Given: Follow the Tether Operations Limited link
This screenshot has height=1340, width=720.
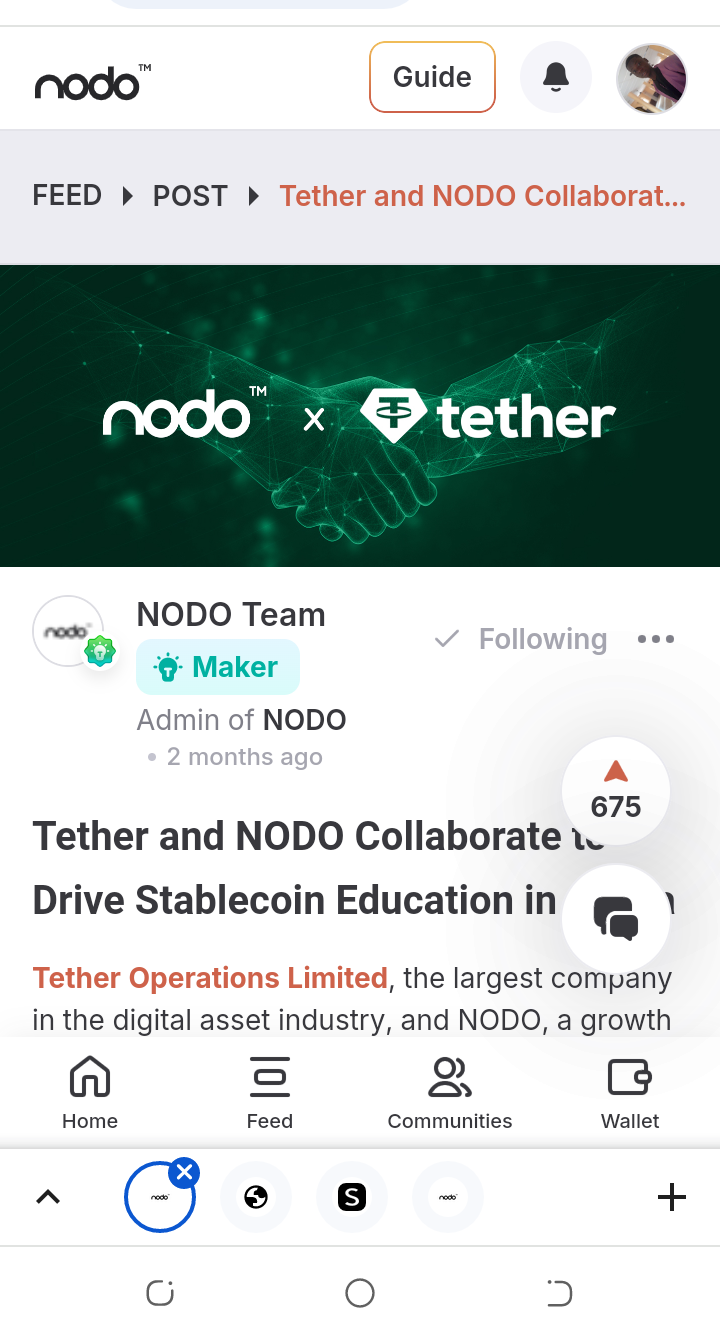Looking at the screenshot, I should click(x=210, y=977).
